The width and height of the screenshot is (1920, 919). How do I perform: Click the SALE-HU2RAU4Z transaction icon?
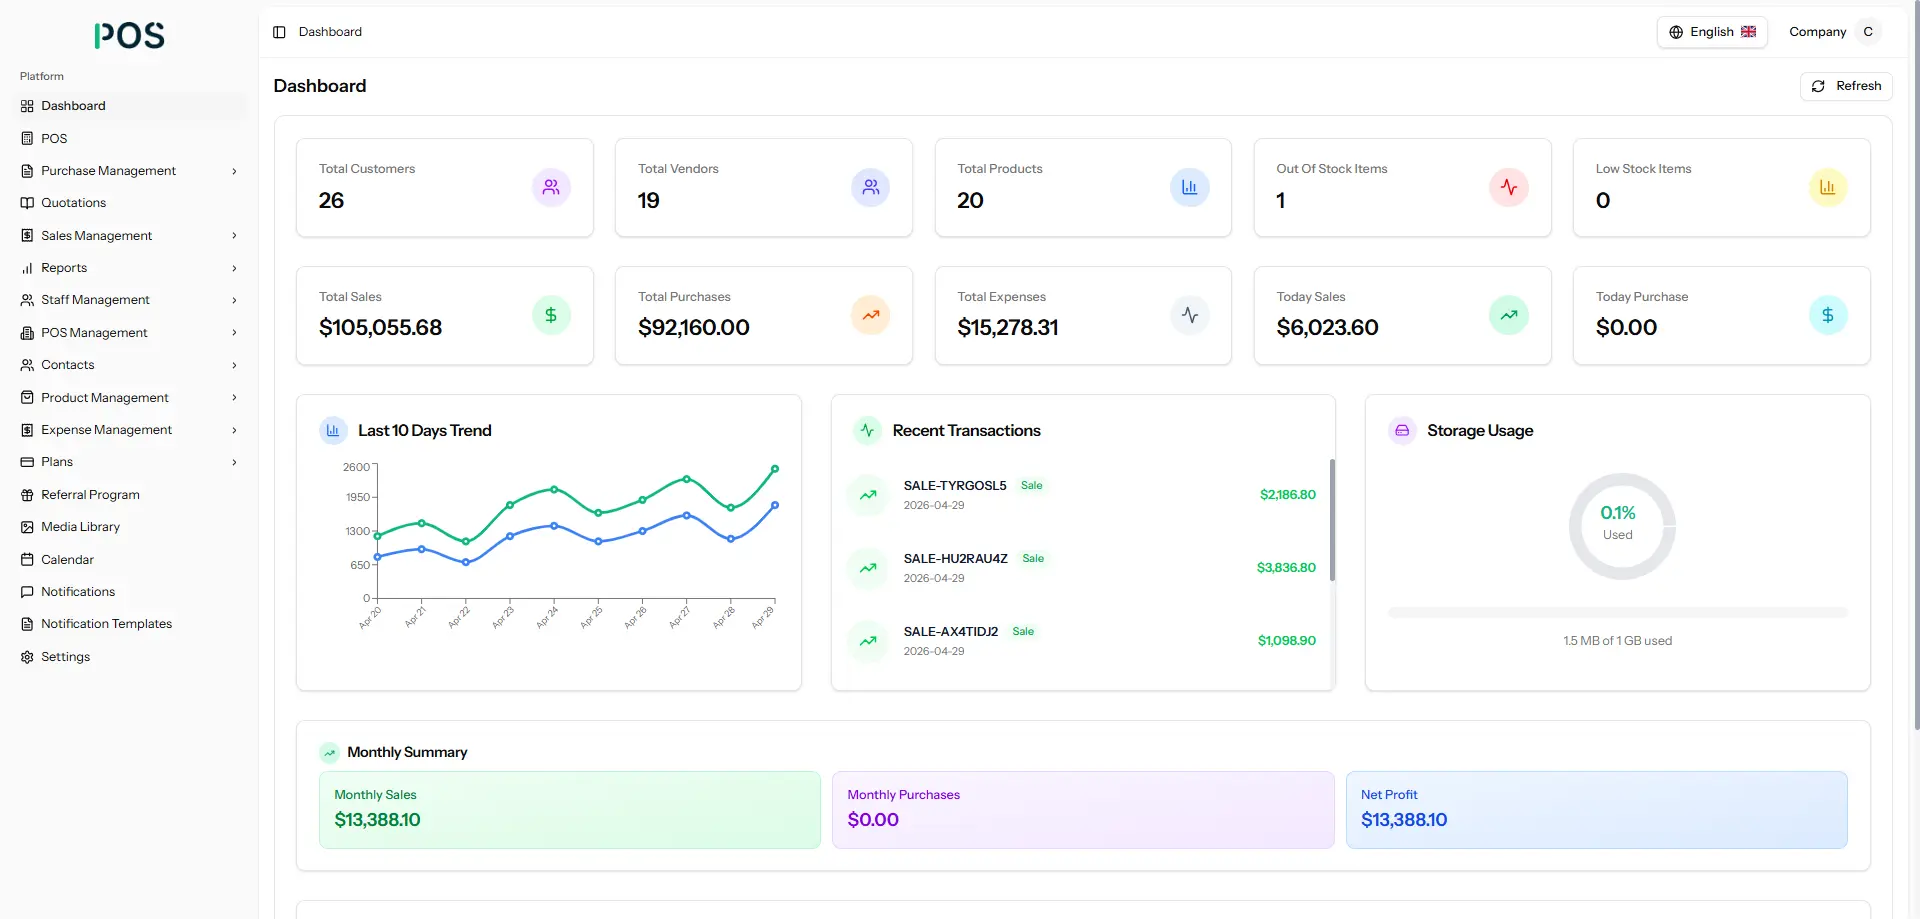(868, 568)
